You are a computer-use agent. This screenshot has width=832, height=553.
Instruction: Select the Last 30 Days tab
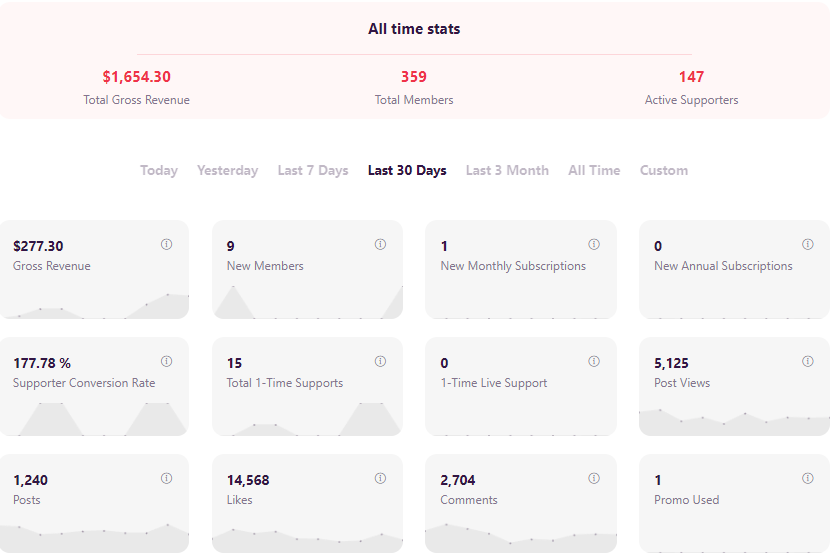(407, 170)
